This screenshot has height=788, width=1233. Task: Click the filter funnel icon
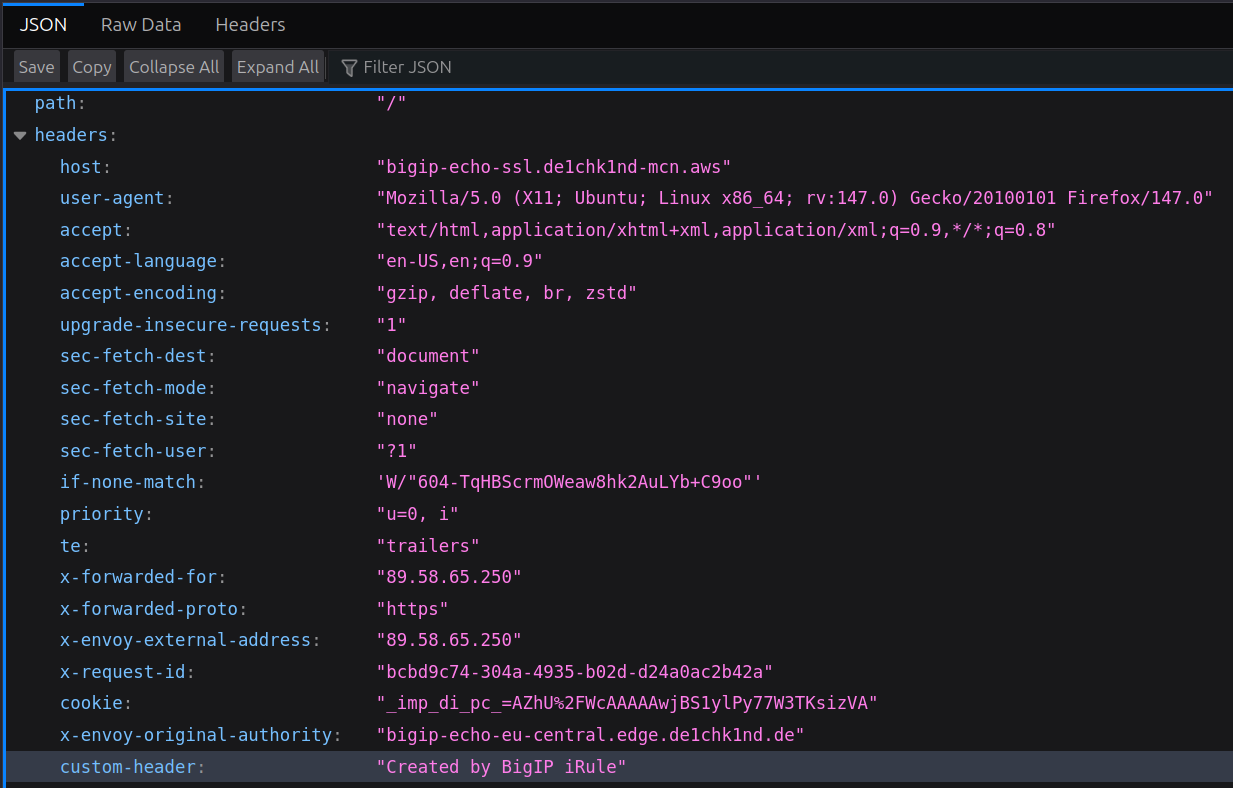(x=349, y=67)
